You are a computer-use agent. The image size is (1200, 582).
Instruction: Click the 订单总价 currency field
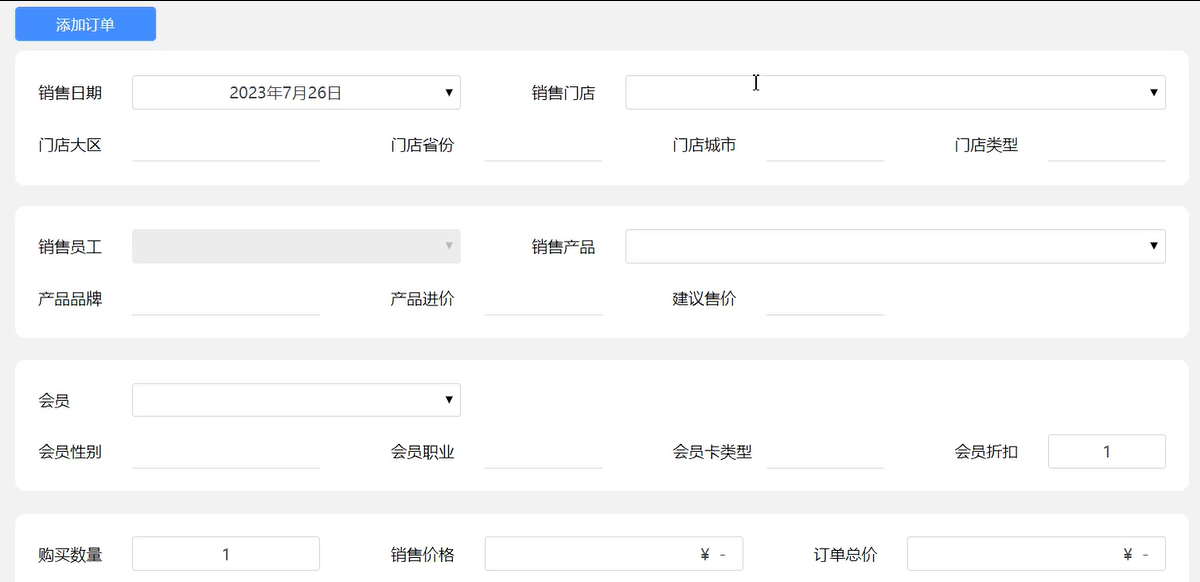(x=1036, y=554)
